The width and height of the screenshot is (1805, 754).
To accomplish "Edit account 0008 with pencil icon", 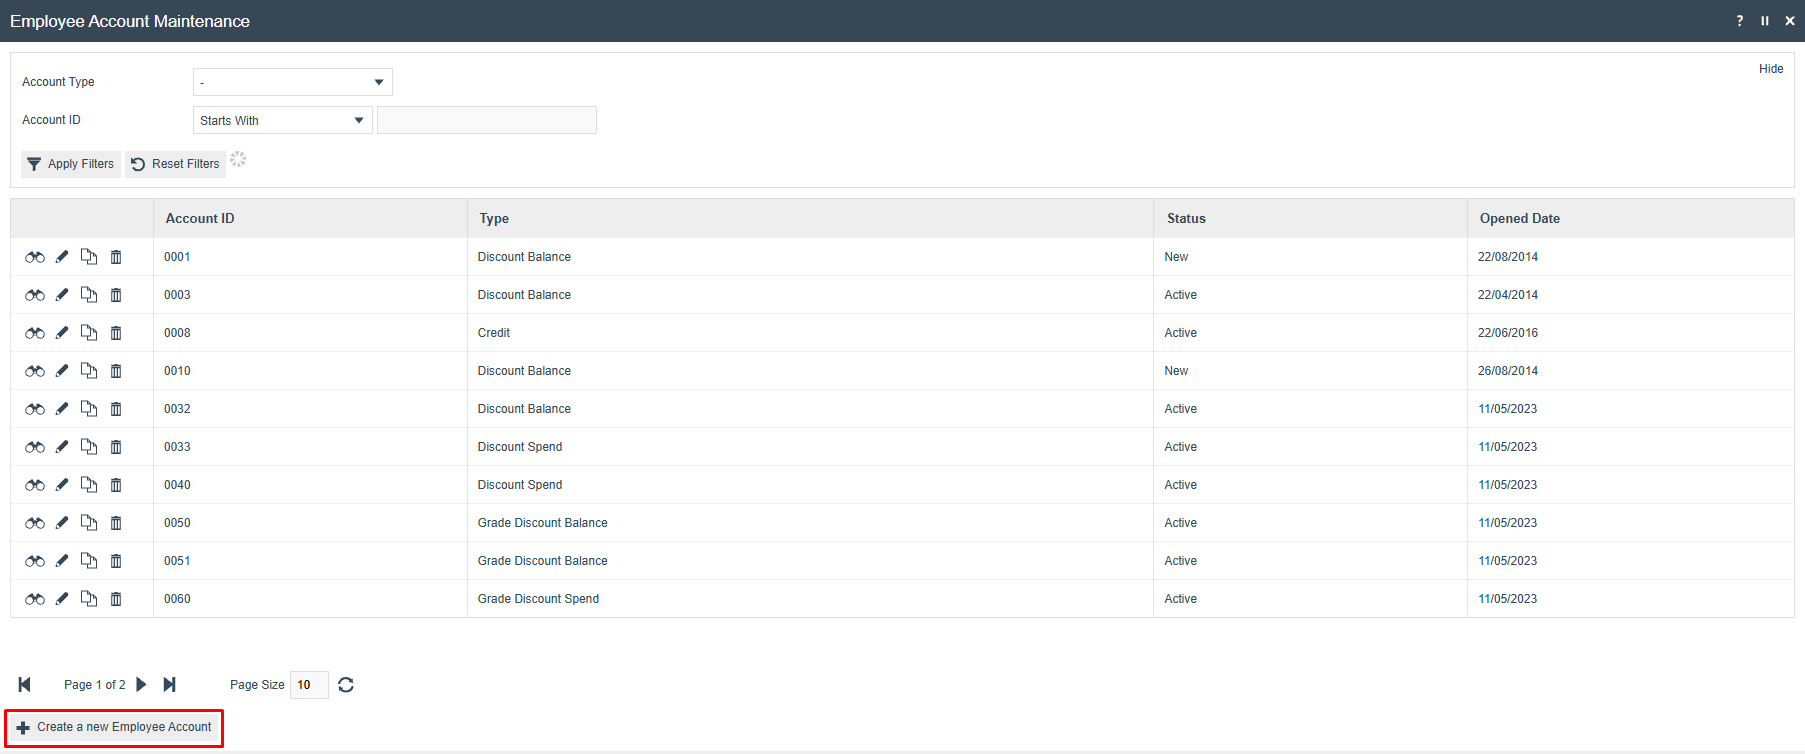I will pyautogui.click(x=62, y=333).
